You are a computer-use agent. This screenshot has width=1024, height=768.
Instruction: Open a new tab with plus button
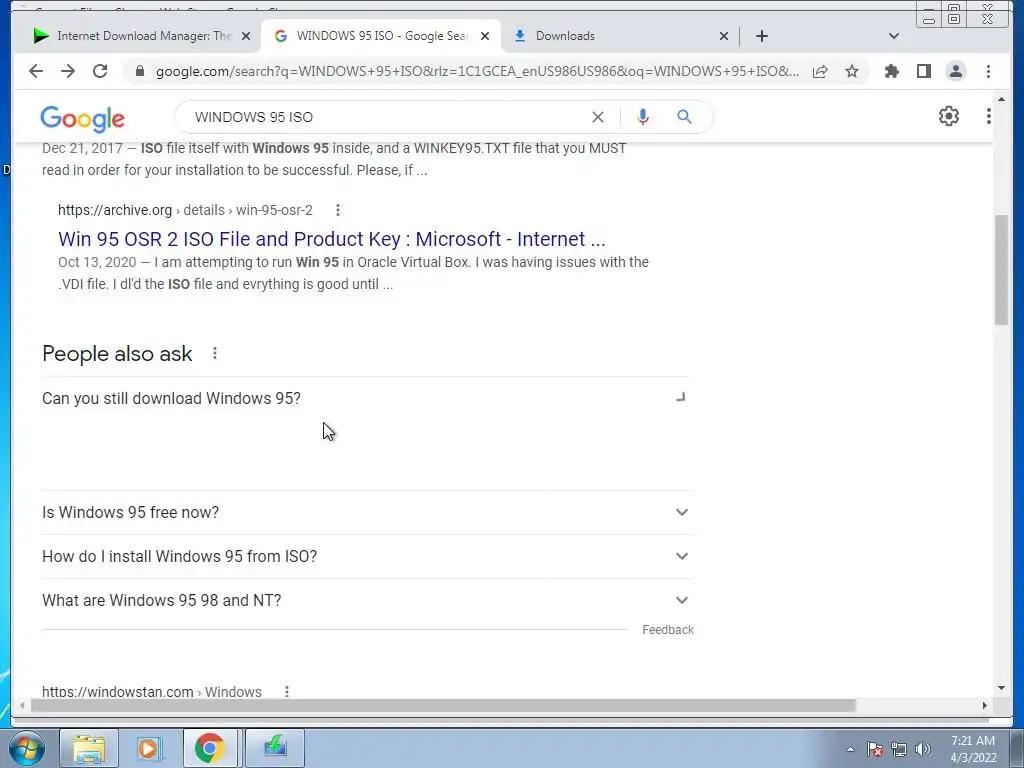point(761,36)
